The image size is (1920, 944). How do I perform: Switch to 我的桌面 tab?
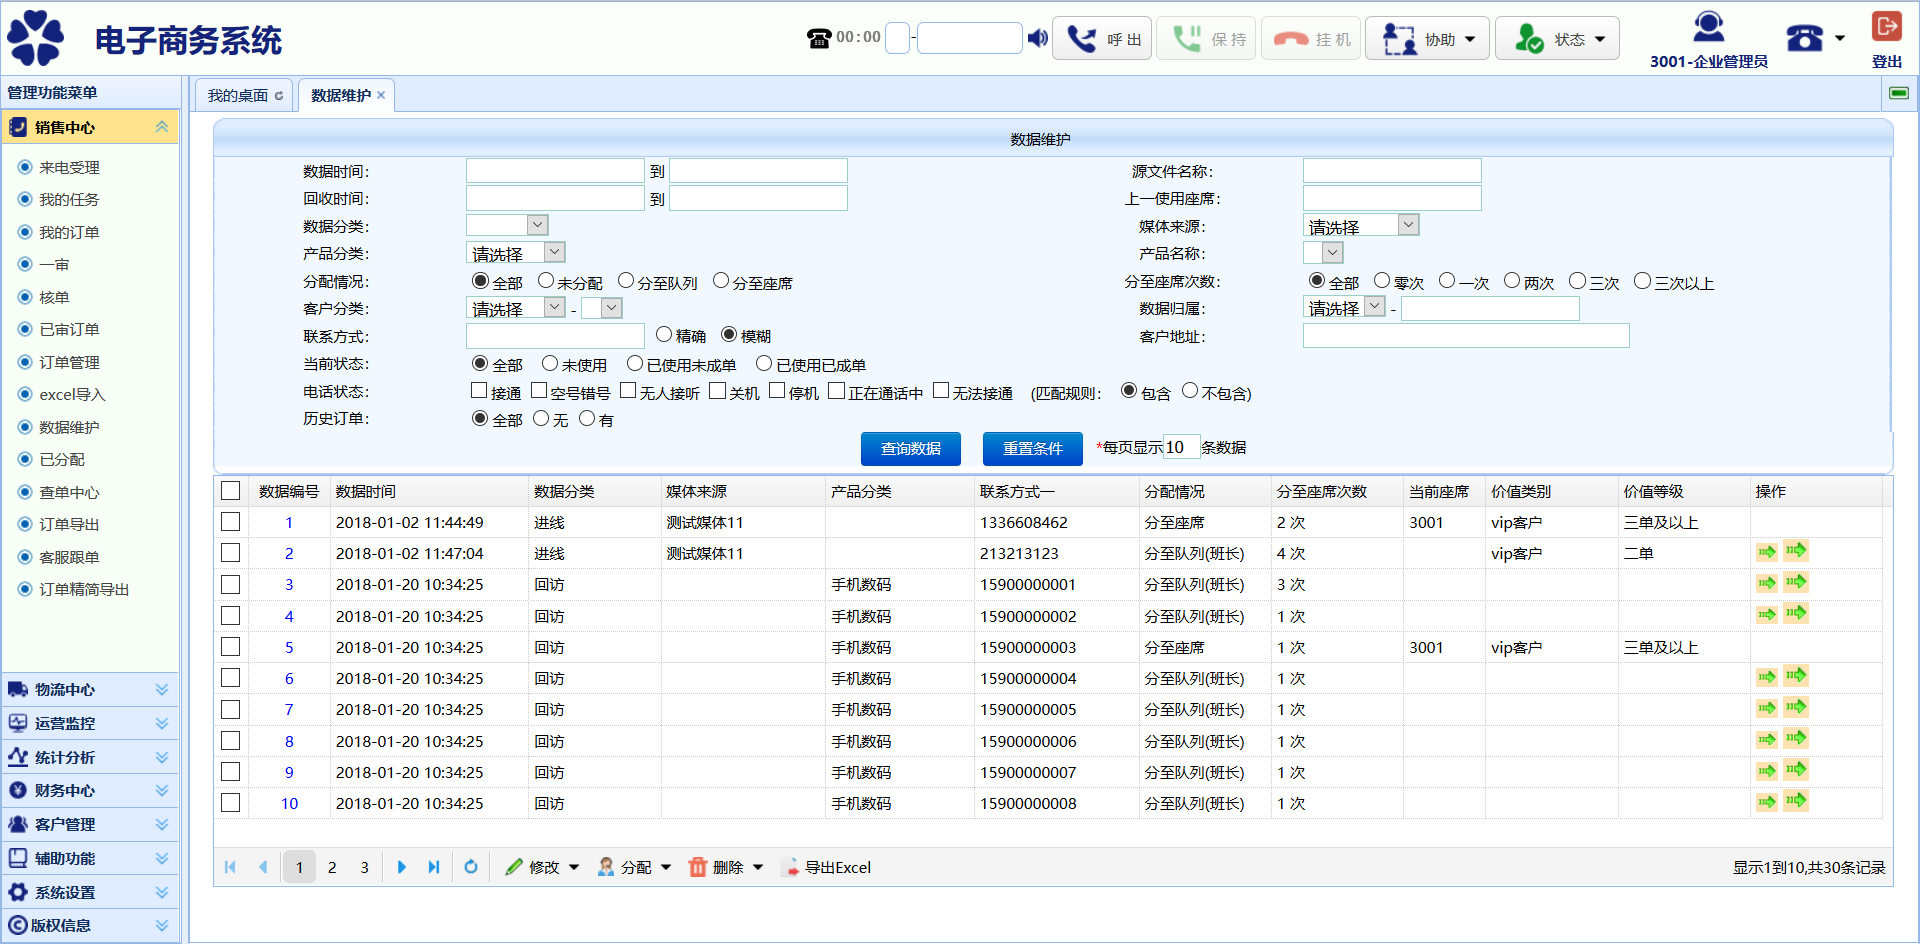coord(238,95)
